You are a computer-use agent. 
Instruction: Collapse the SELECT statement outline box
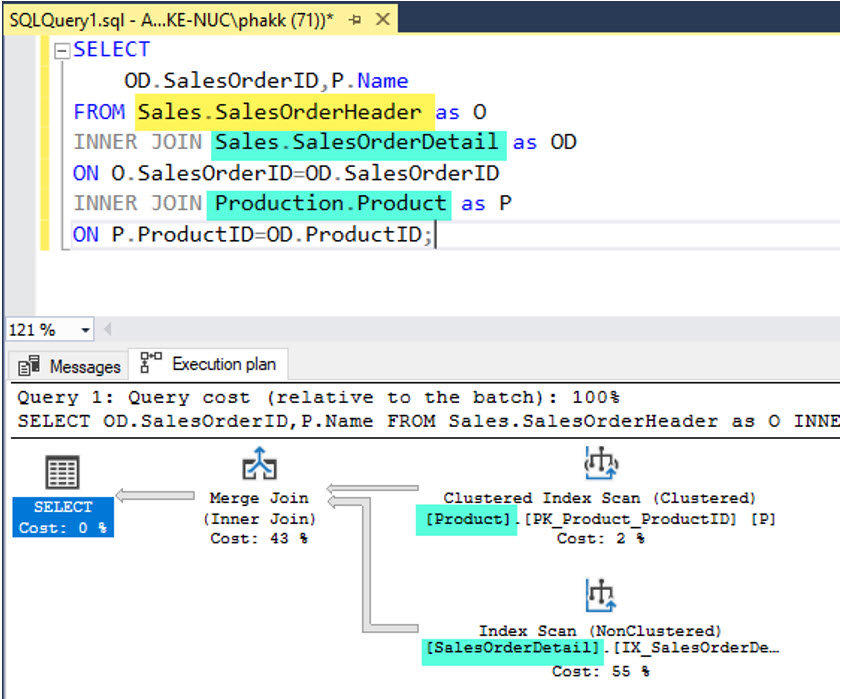(x=62, y=50)
